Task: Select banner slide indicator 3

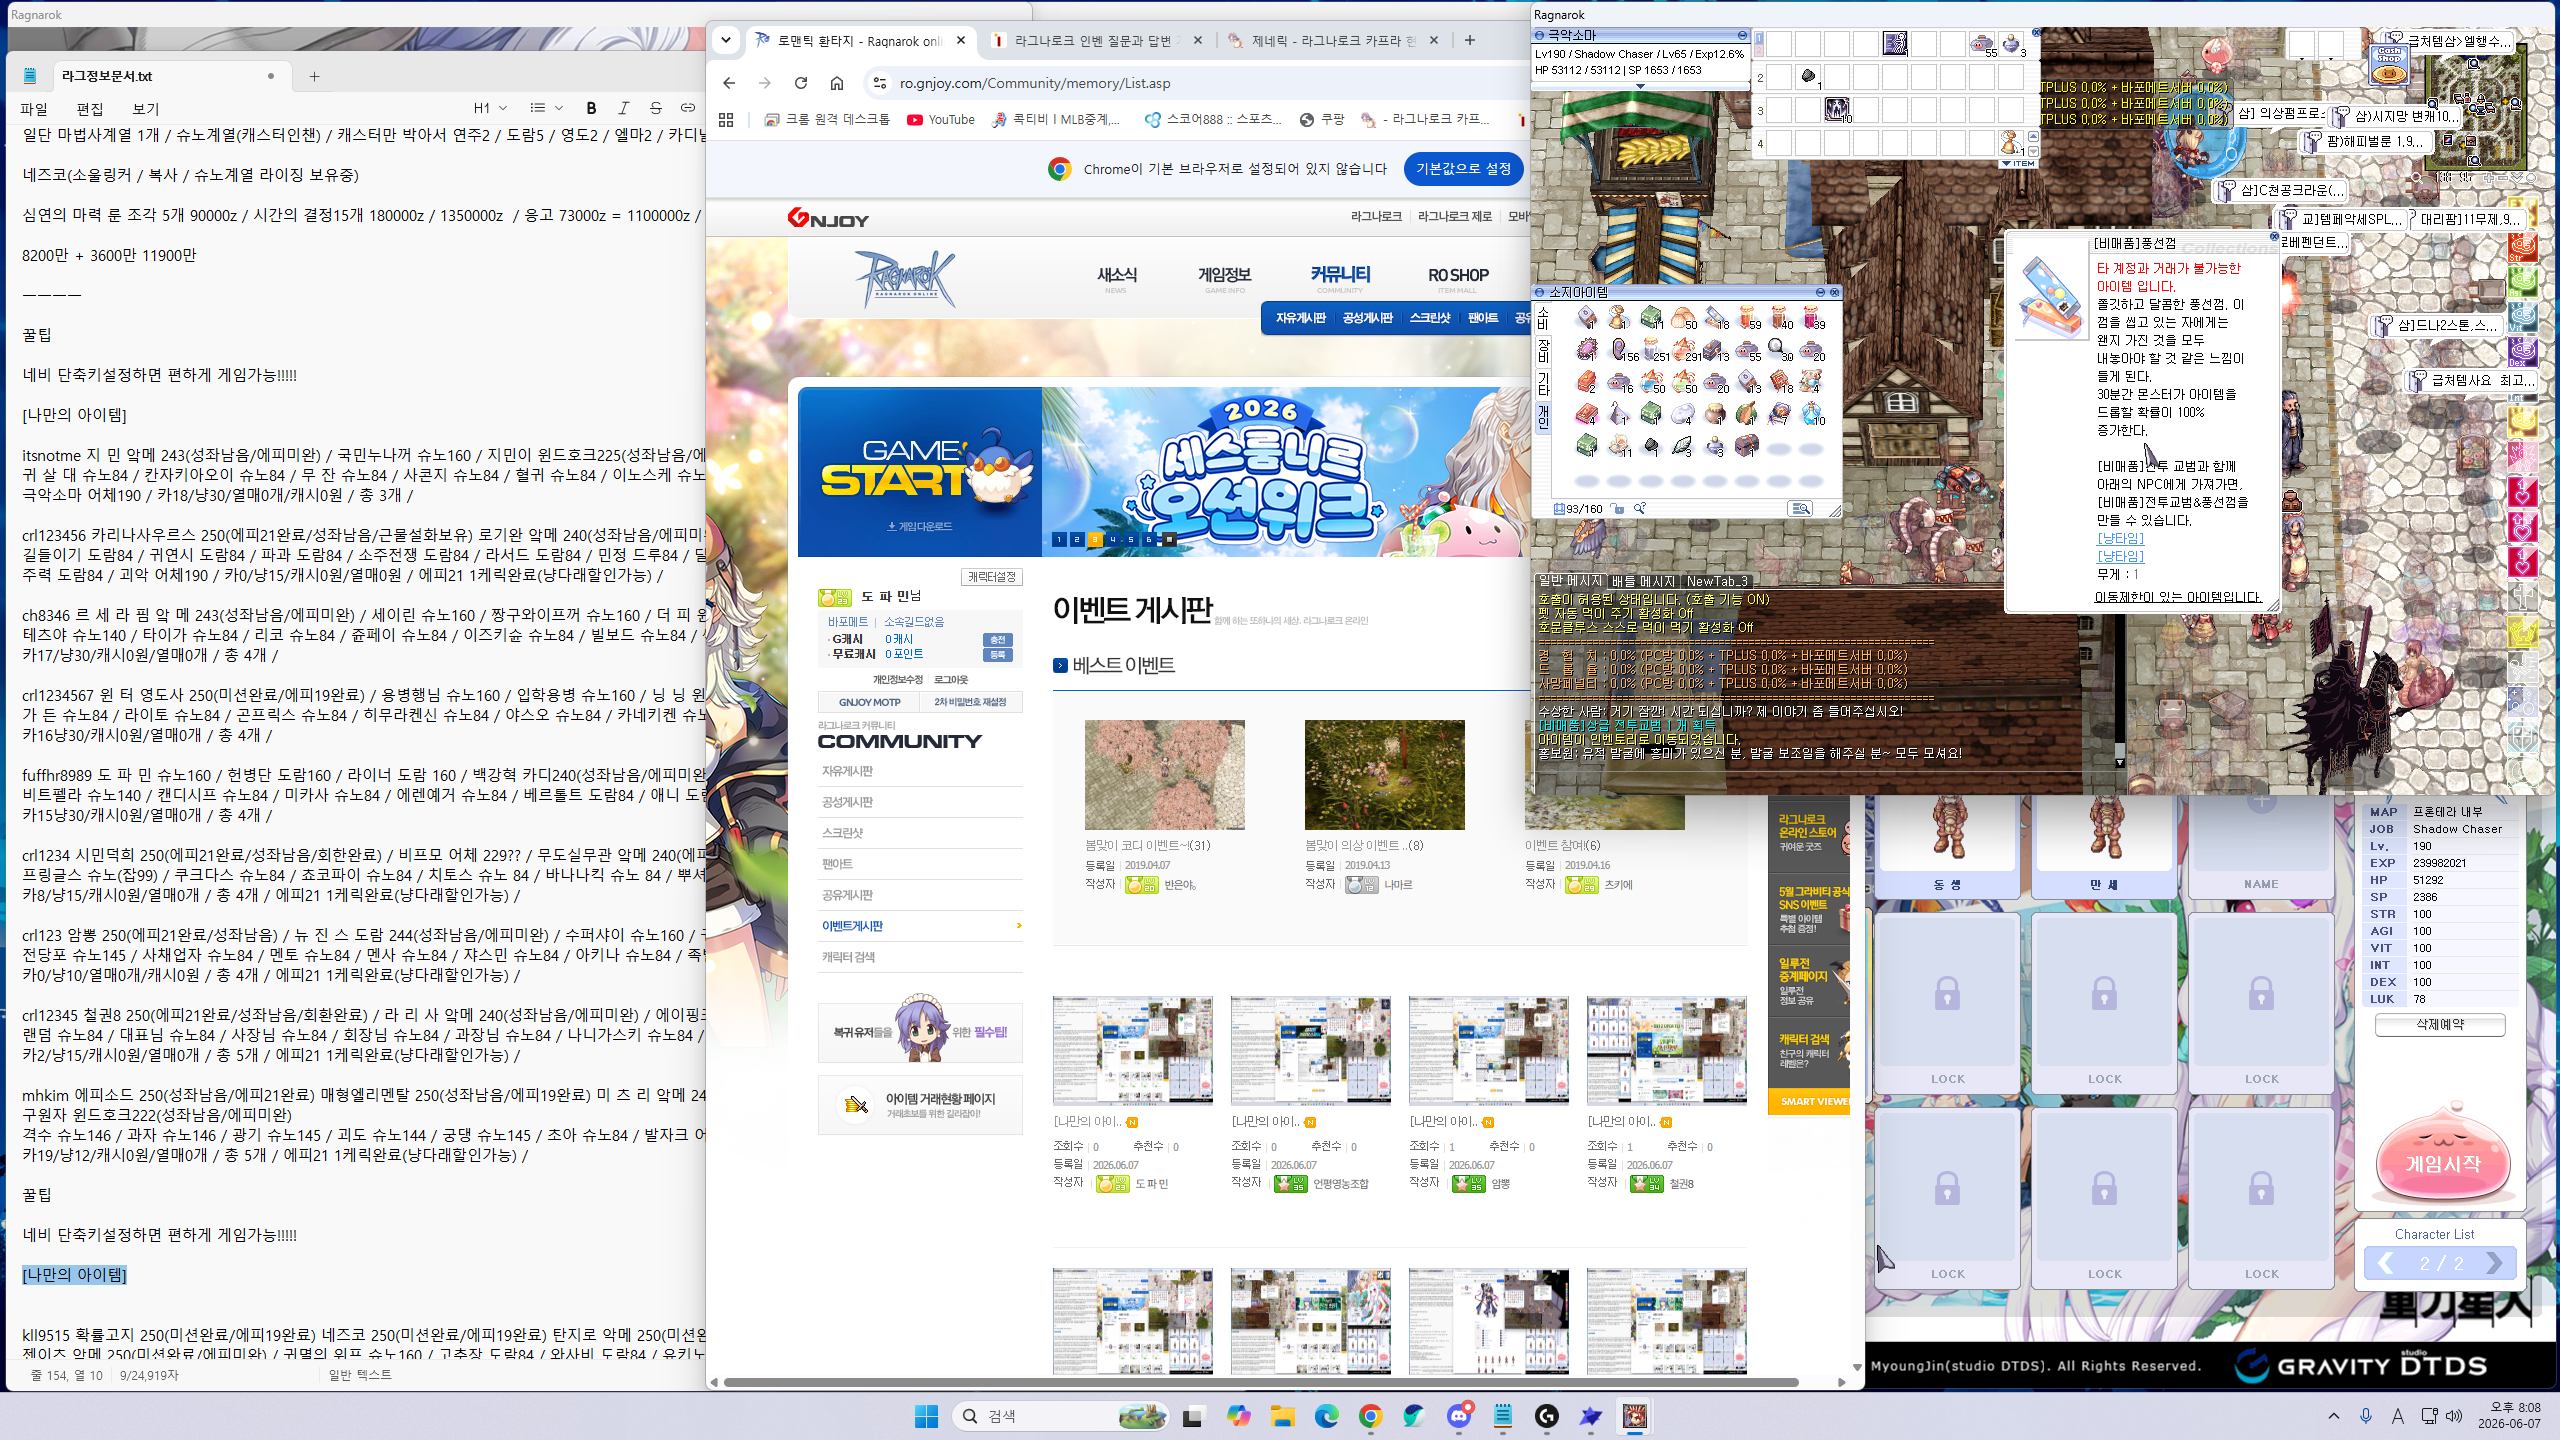Action: pyautogui.click(x=1095, y=540)
